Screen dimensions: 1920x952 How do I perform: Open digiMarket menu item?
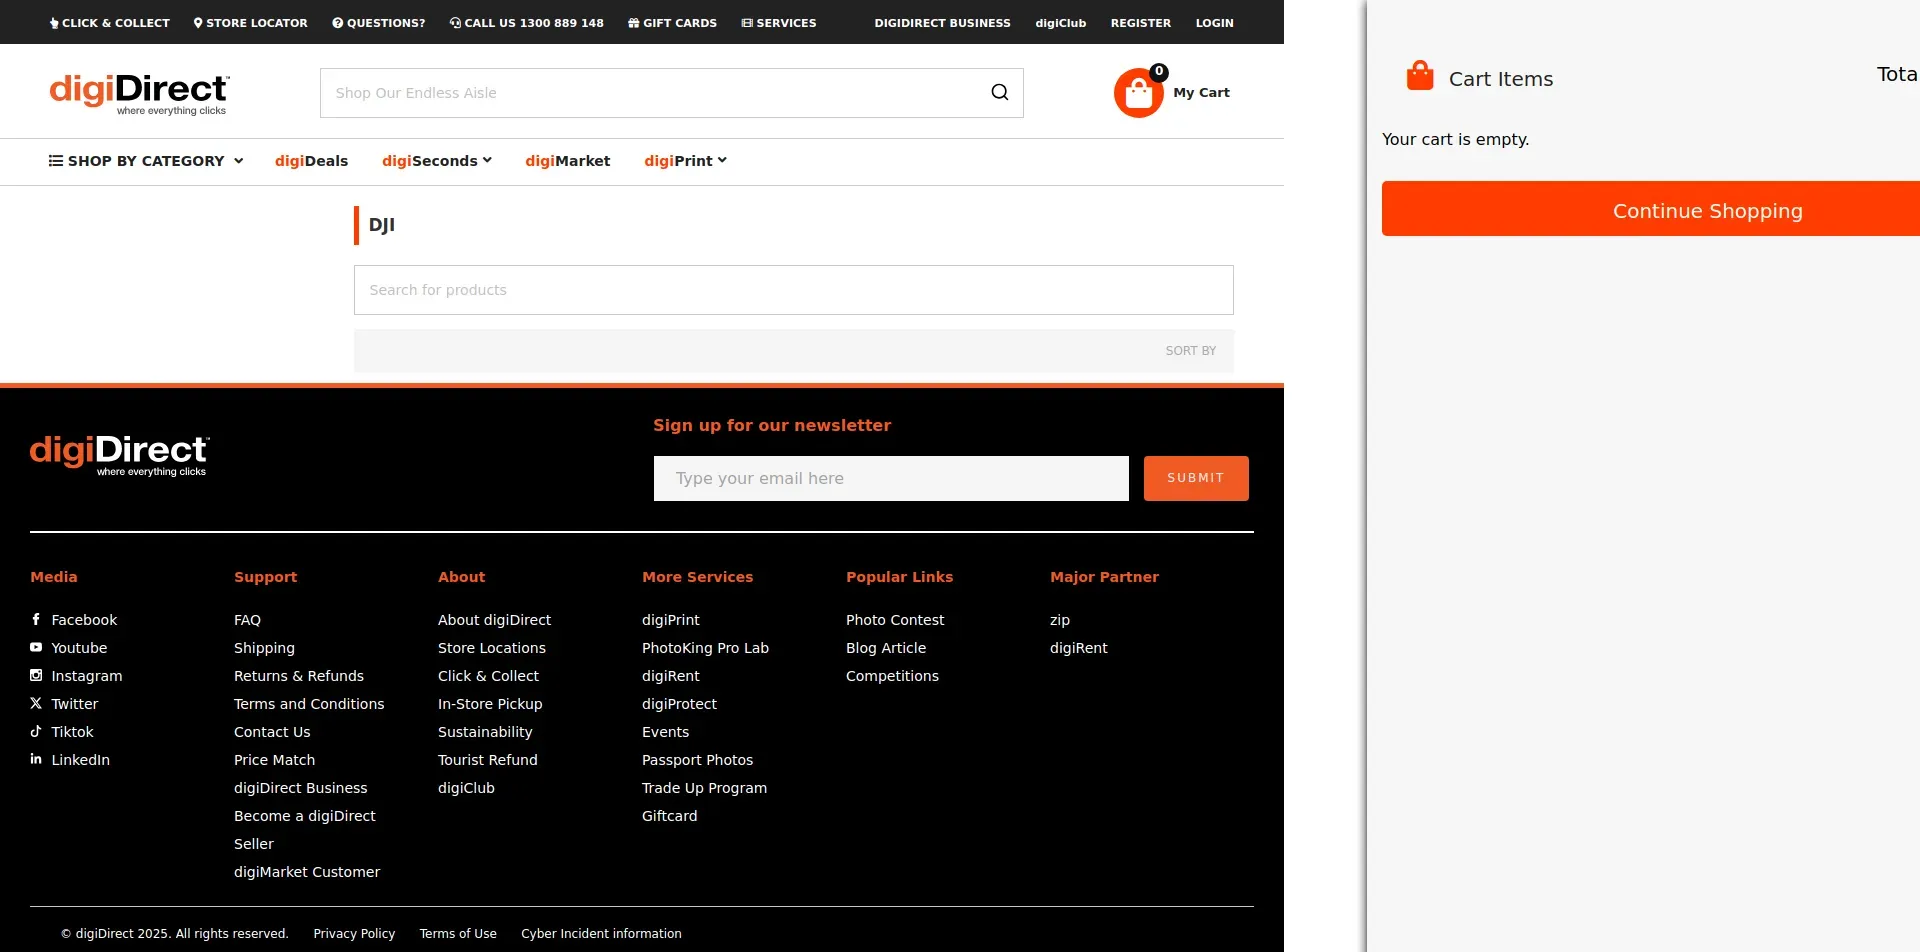coord(567,161)
